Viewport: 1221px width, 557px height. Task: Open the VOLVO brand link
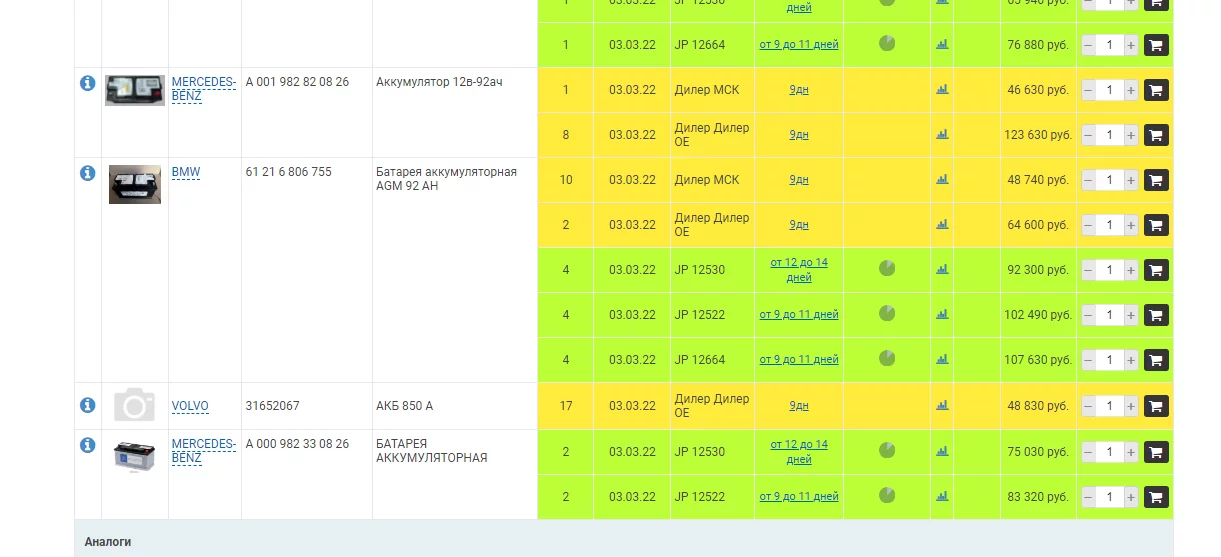pyautogui.click(x=190, y=406)
